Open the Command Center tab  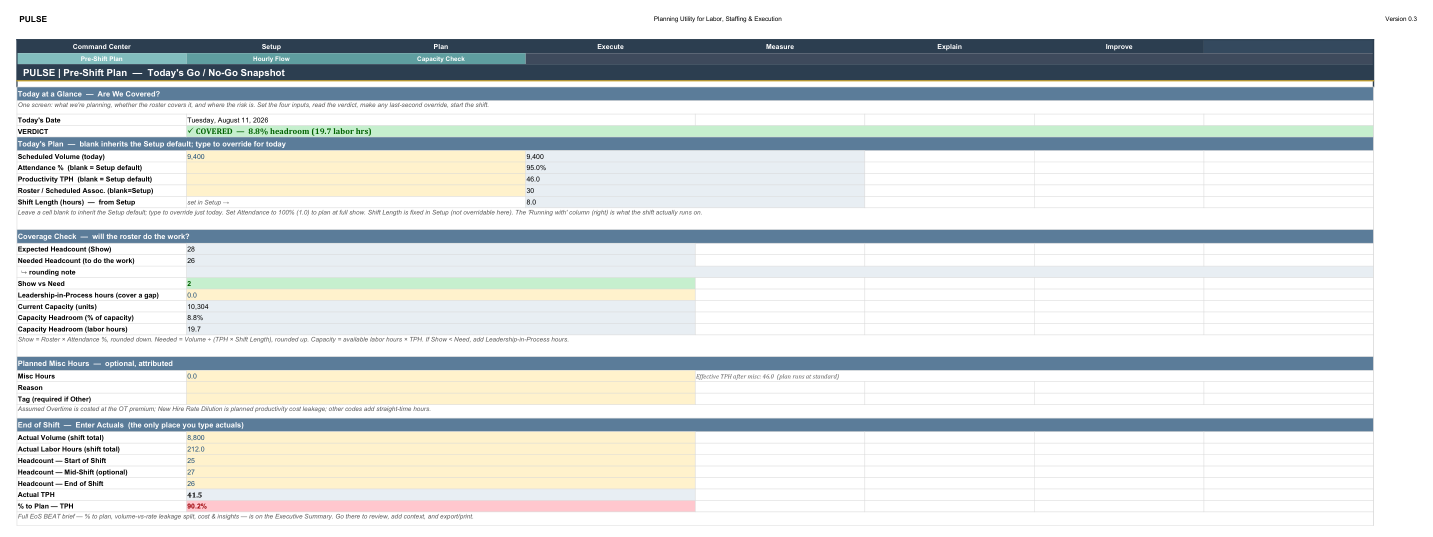click(x=101, y=47)
